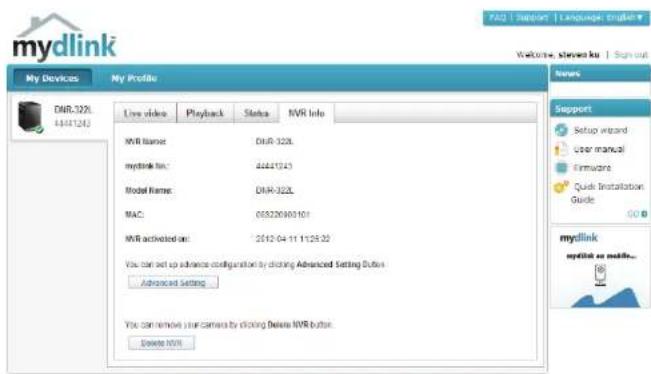Viewport: 651px width, 374px height.
Task: Open the Live video tab
Action: 145,113
